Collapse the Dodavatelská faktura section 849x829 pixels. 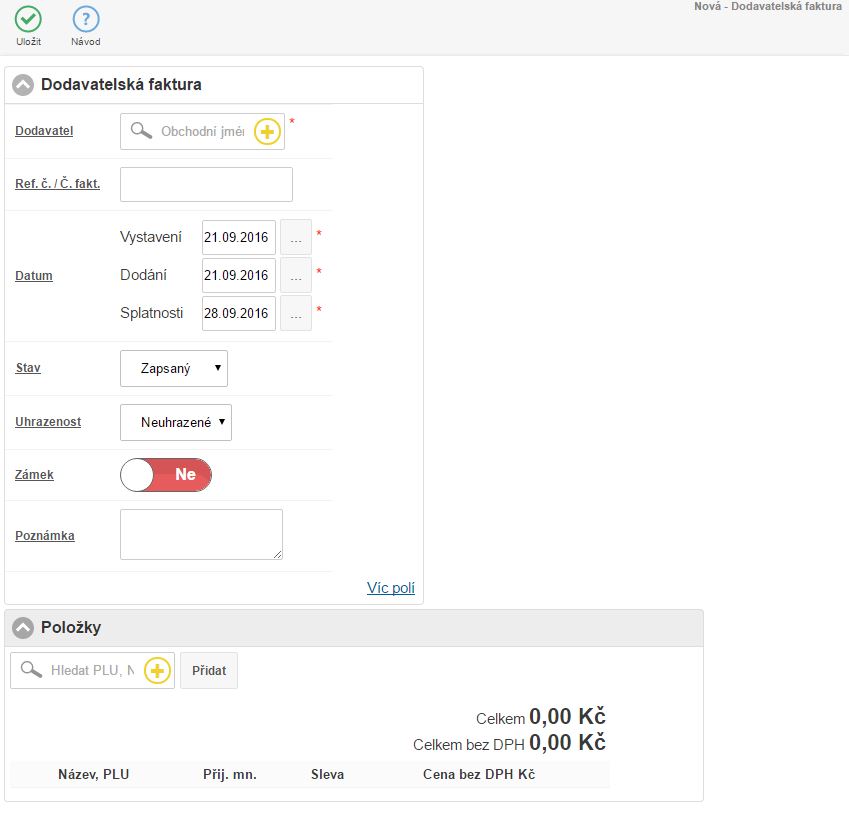coord(23,85)
